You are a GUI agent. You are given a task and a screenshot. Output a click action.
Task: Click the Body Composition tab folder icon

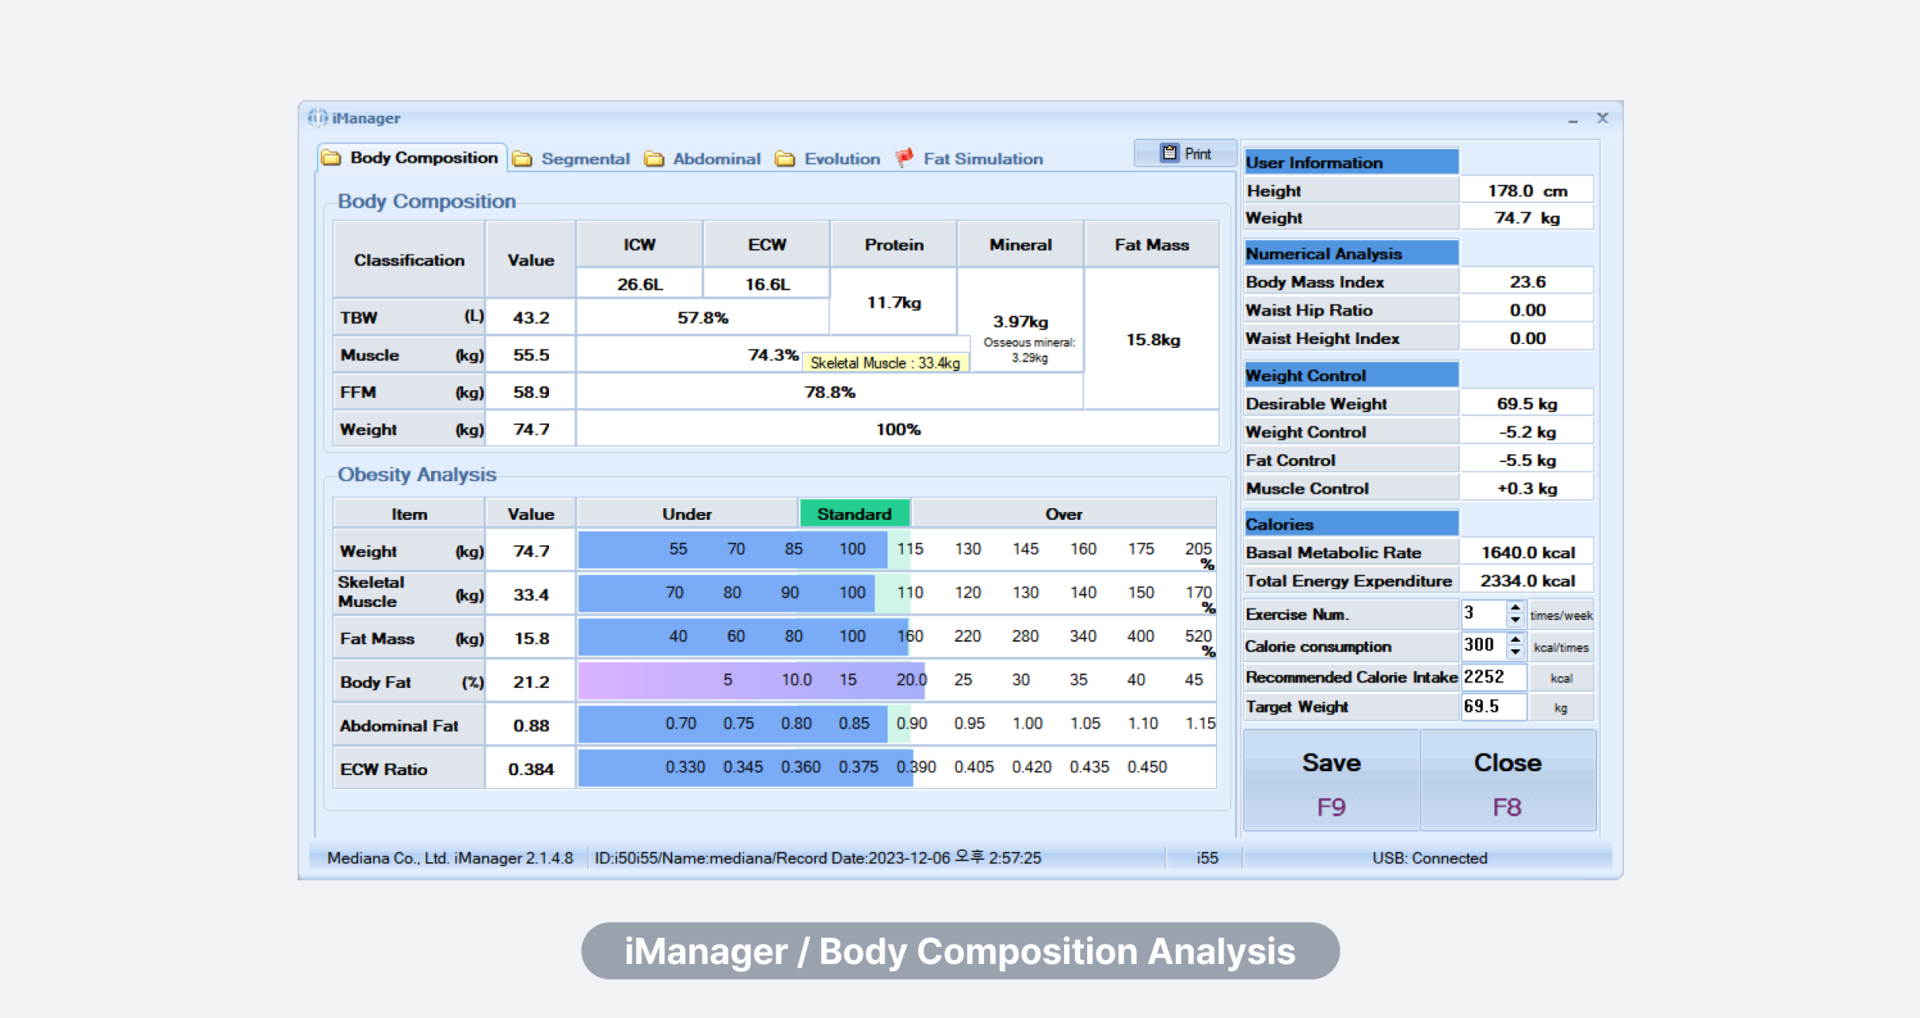pyautogui.click(x=331, y=158)
